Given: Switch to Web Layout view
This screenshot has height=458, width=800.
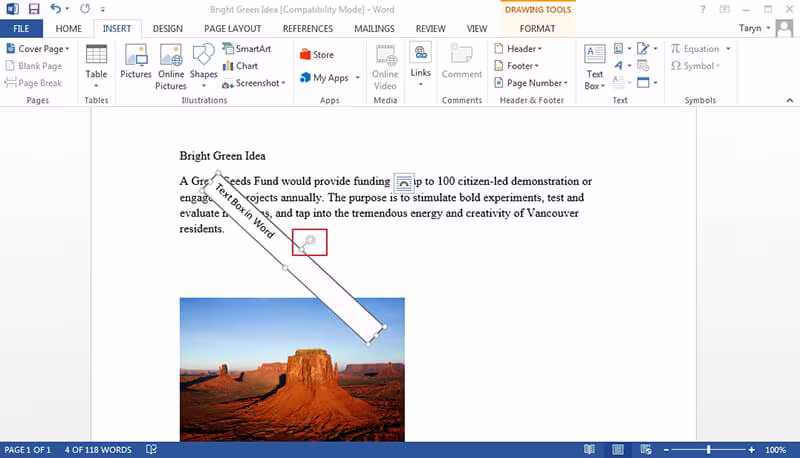Looking at the screenshot, I should pyautogui.click(x=646, y=449).
